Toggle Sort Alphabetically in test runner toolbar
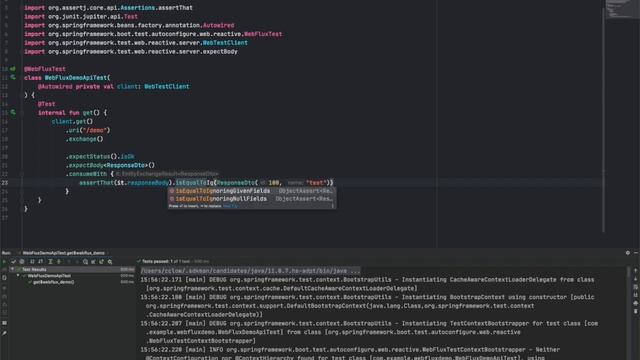The height and width of the screenshot is (360, 640). 32,262
